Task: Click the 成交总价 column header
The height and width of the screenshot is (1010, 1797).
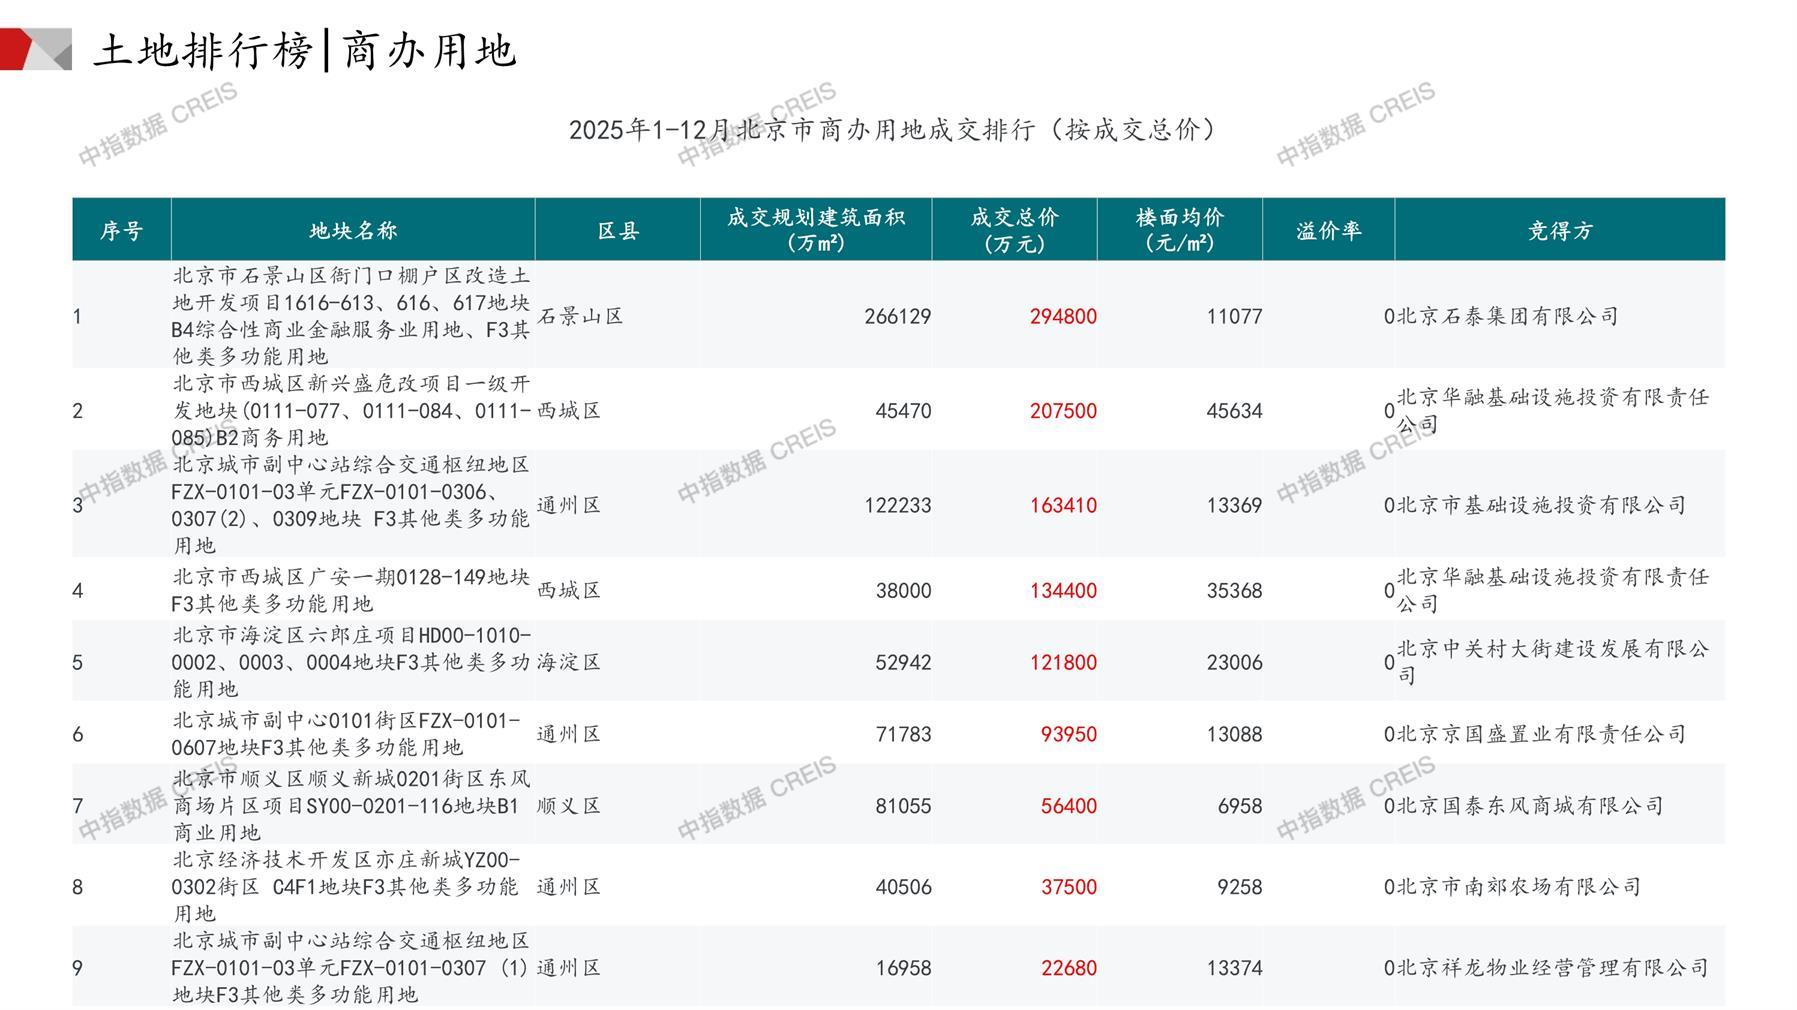Action: tap(1014, 230)
